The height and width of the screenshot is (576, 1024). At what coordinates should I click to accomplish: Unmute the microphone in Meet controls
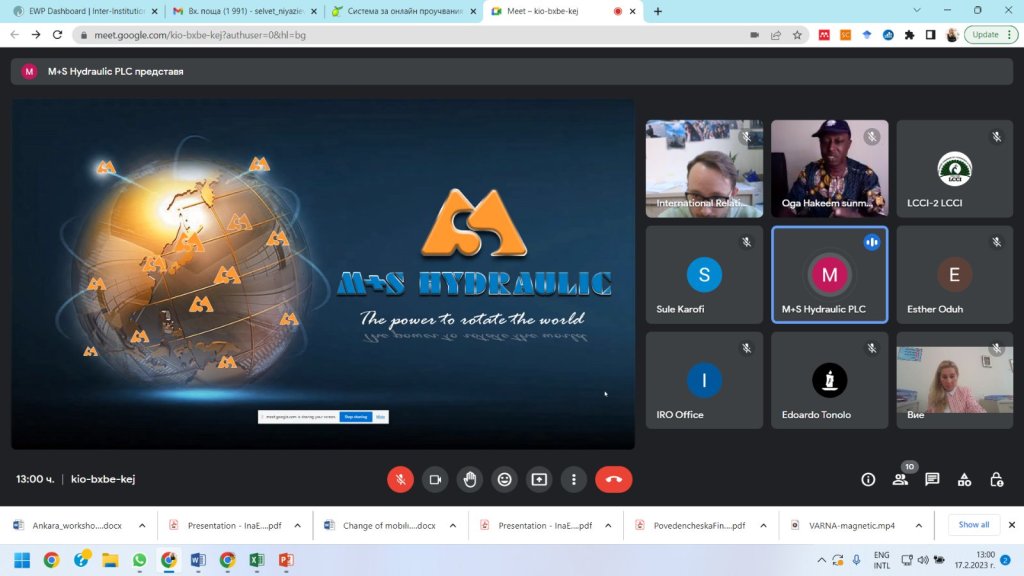400,479
